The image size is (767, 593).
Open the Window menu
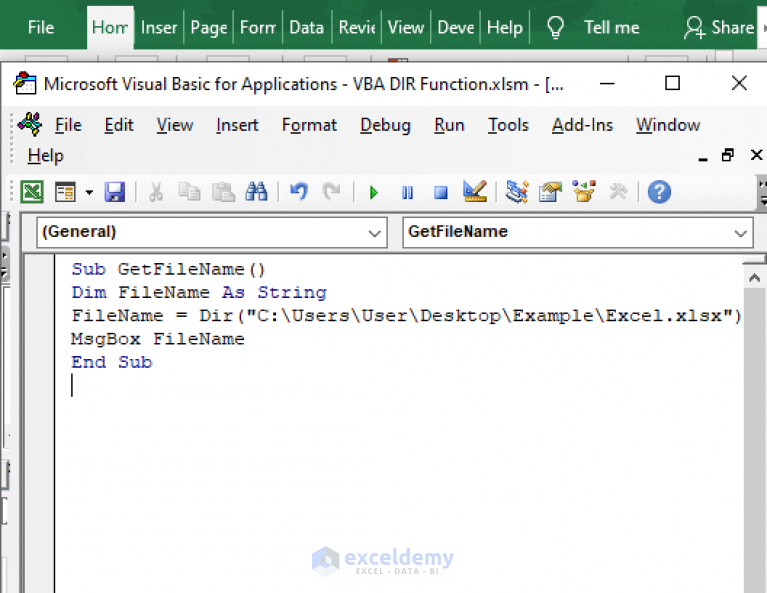pyautogui.click(x=668, y=125)
